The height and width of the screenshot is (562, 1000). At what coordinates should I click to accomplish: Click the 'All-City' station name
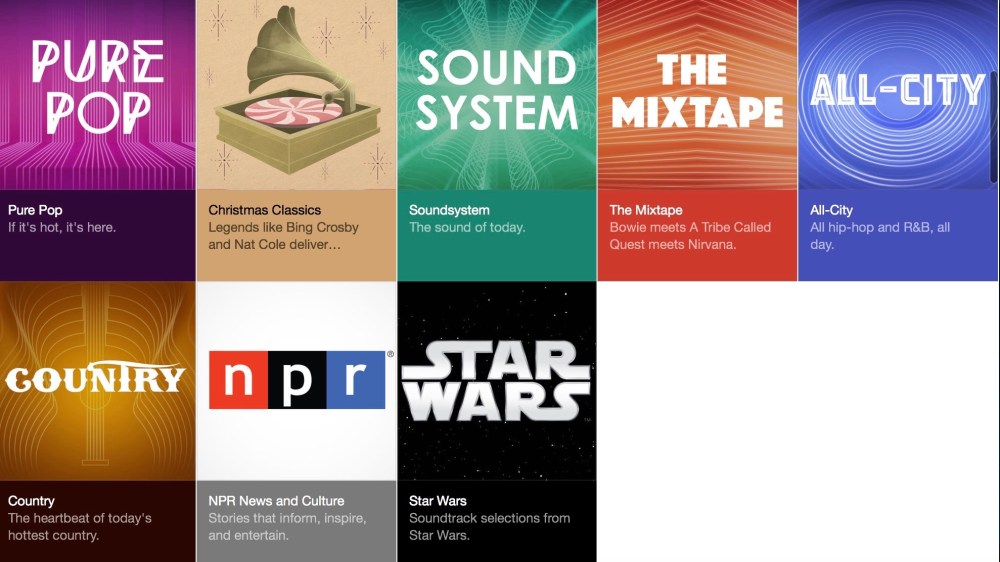click(x=831, y=210)
